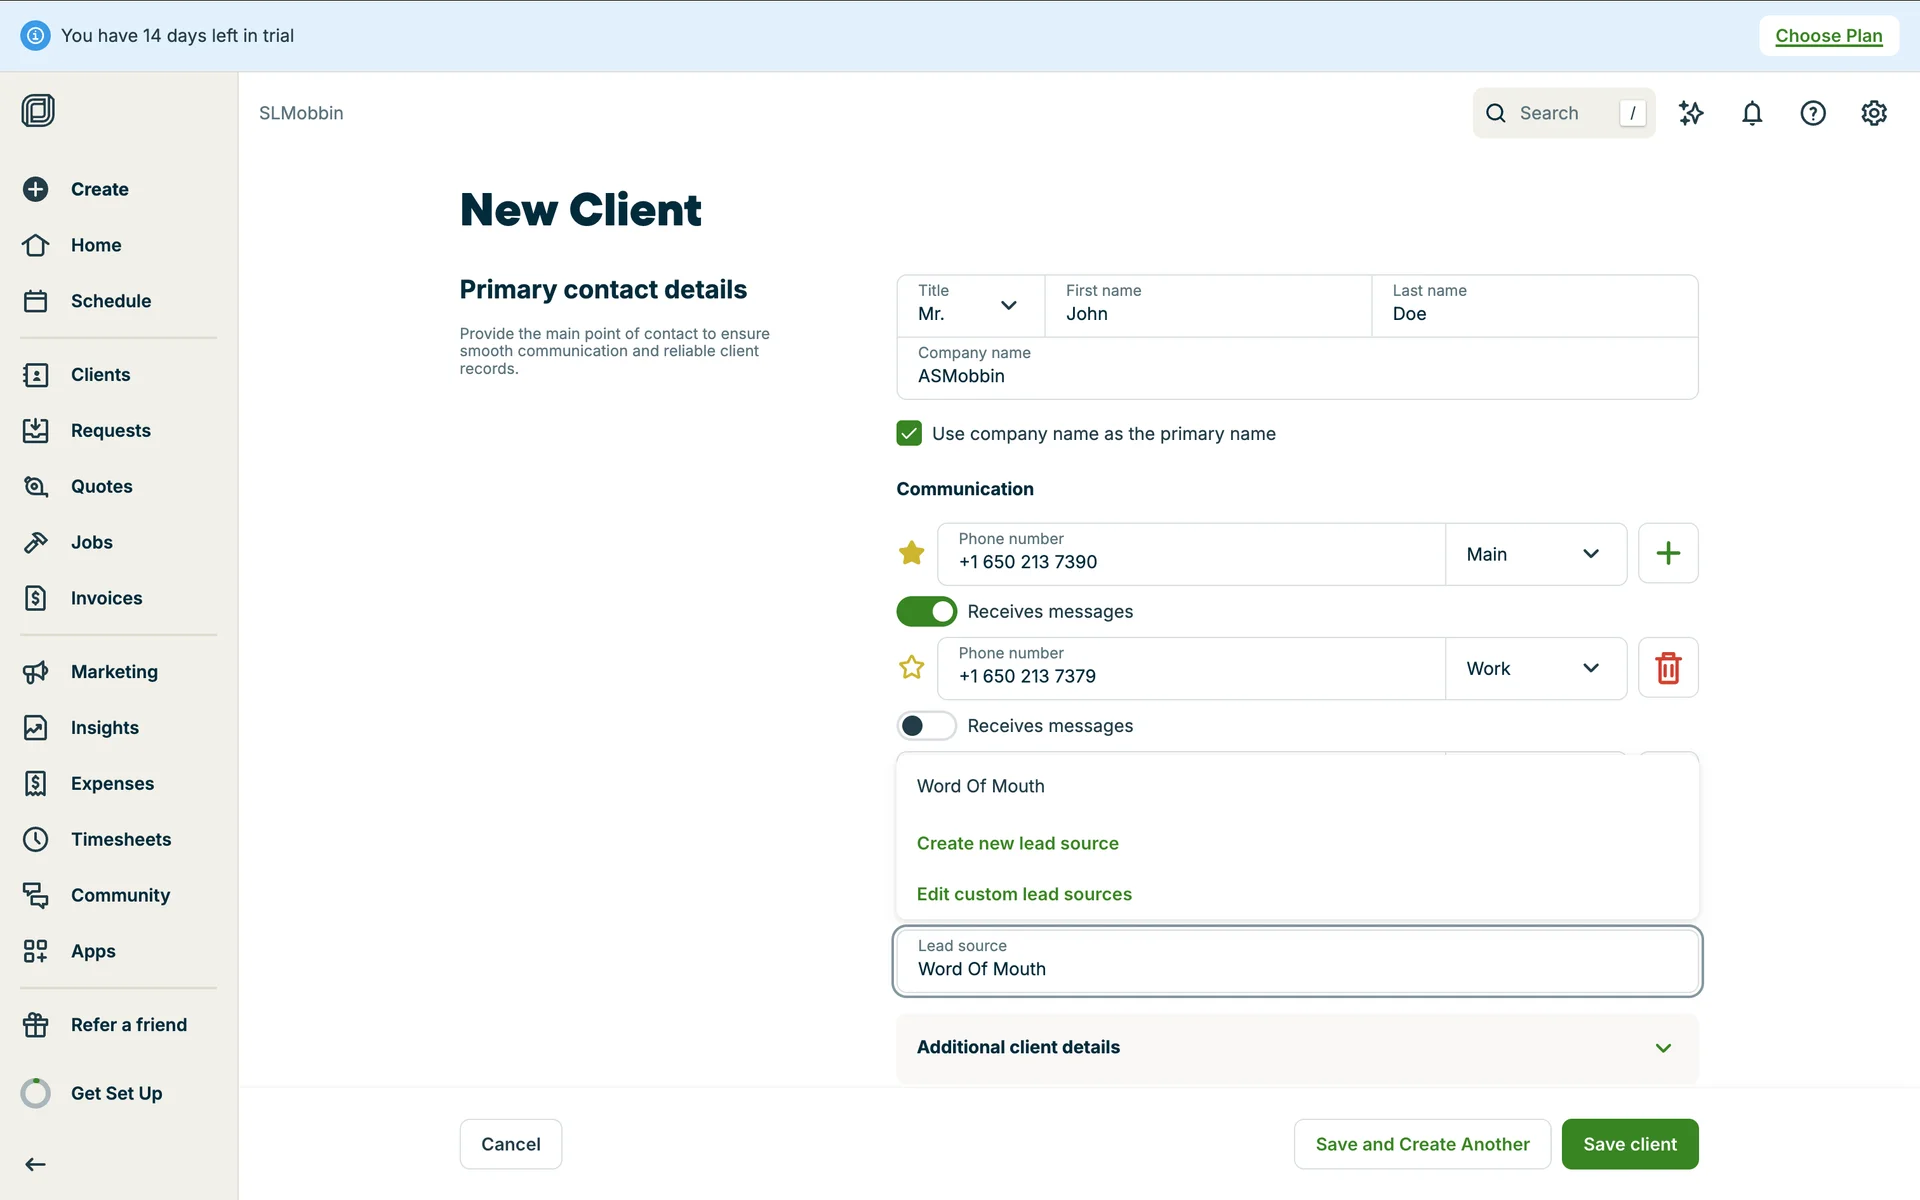The height and width of the screenshot is (1200, 1920).
Task: Click the AI sparkle icon in header
Action: click(x=1690, y=113)
